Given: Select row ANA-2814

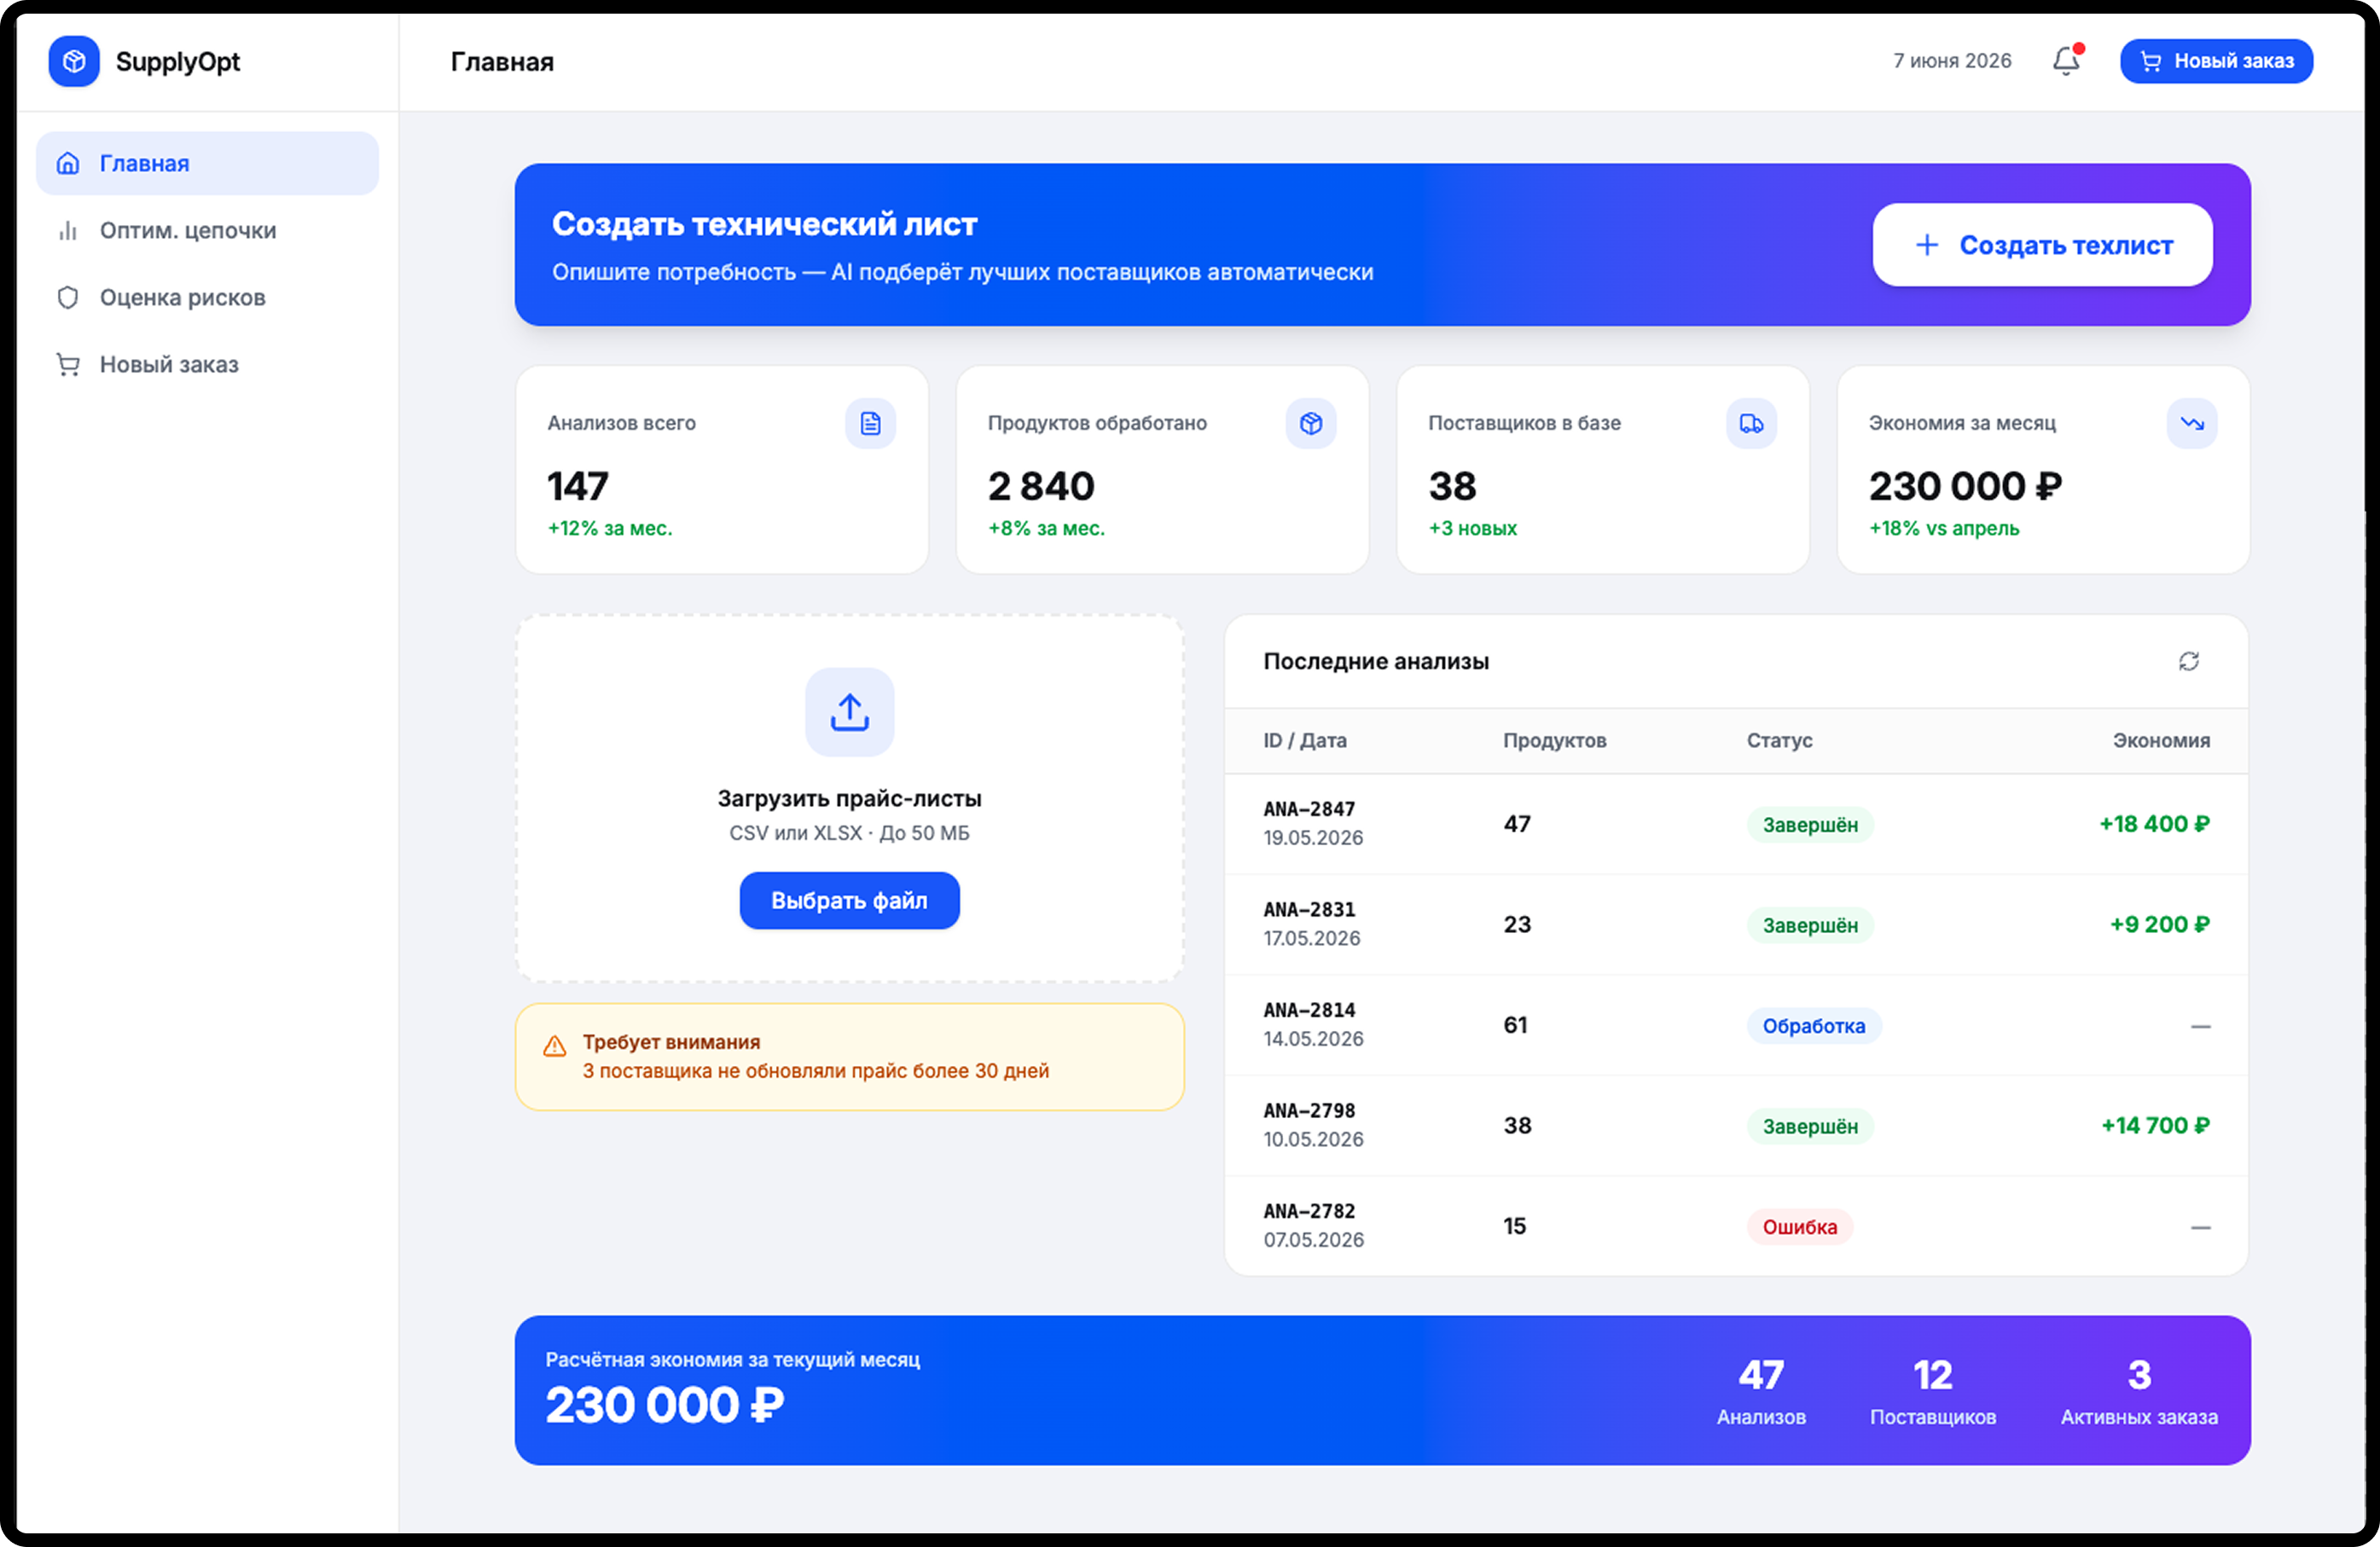Looking at the screenshot, I should 1736,1025.
